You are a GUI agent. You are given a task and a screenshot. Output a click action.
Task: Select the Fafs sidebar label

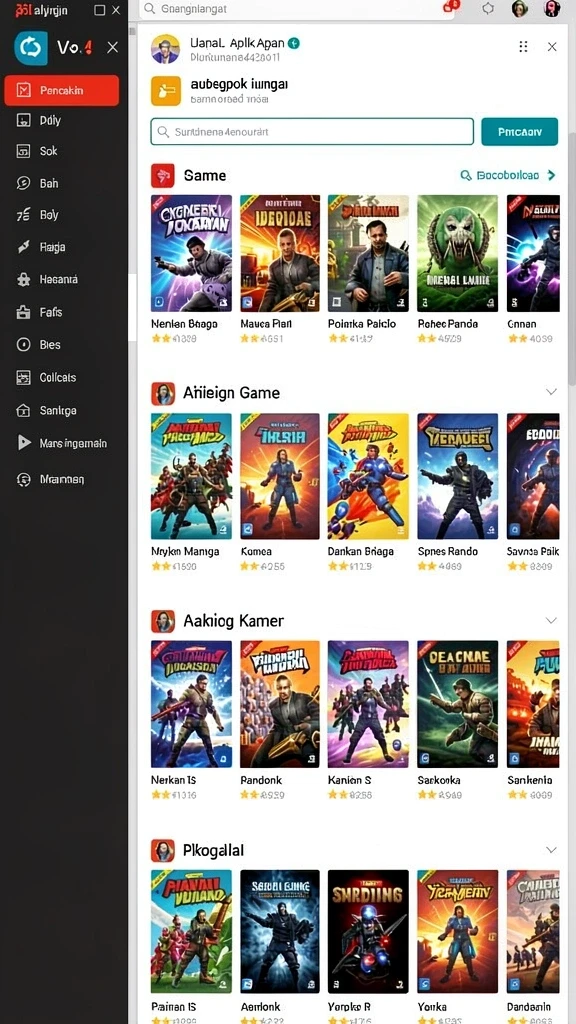[51, 312]
